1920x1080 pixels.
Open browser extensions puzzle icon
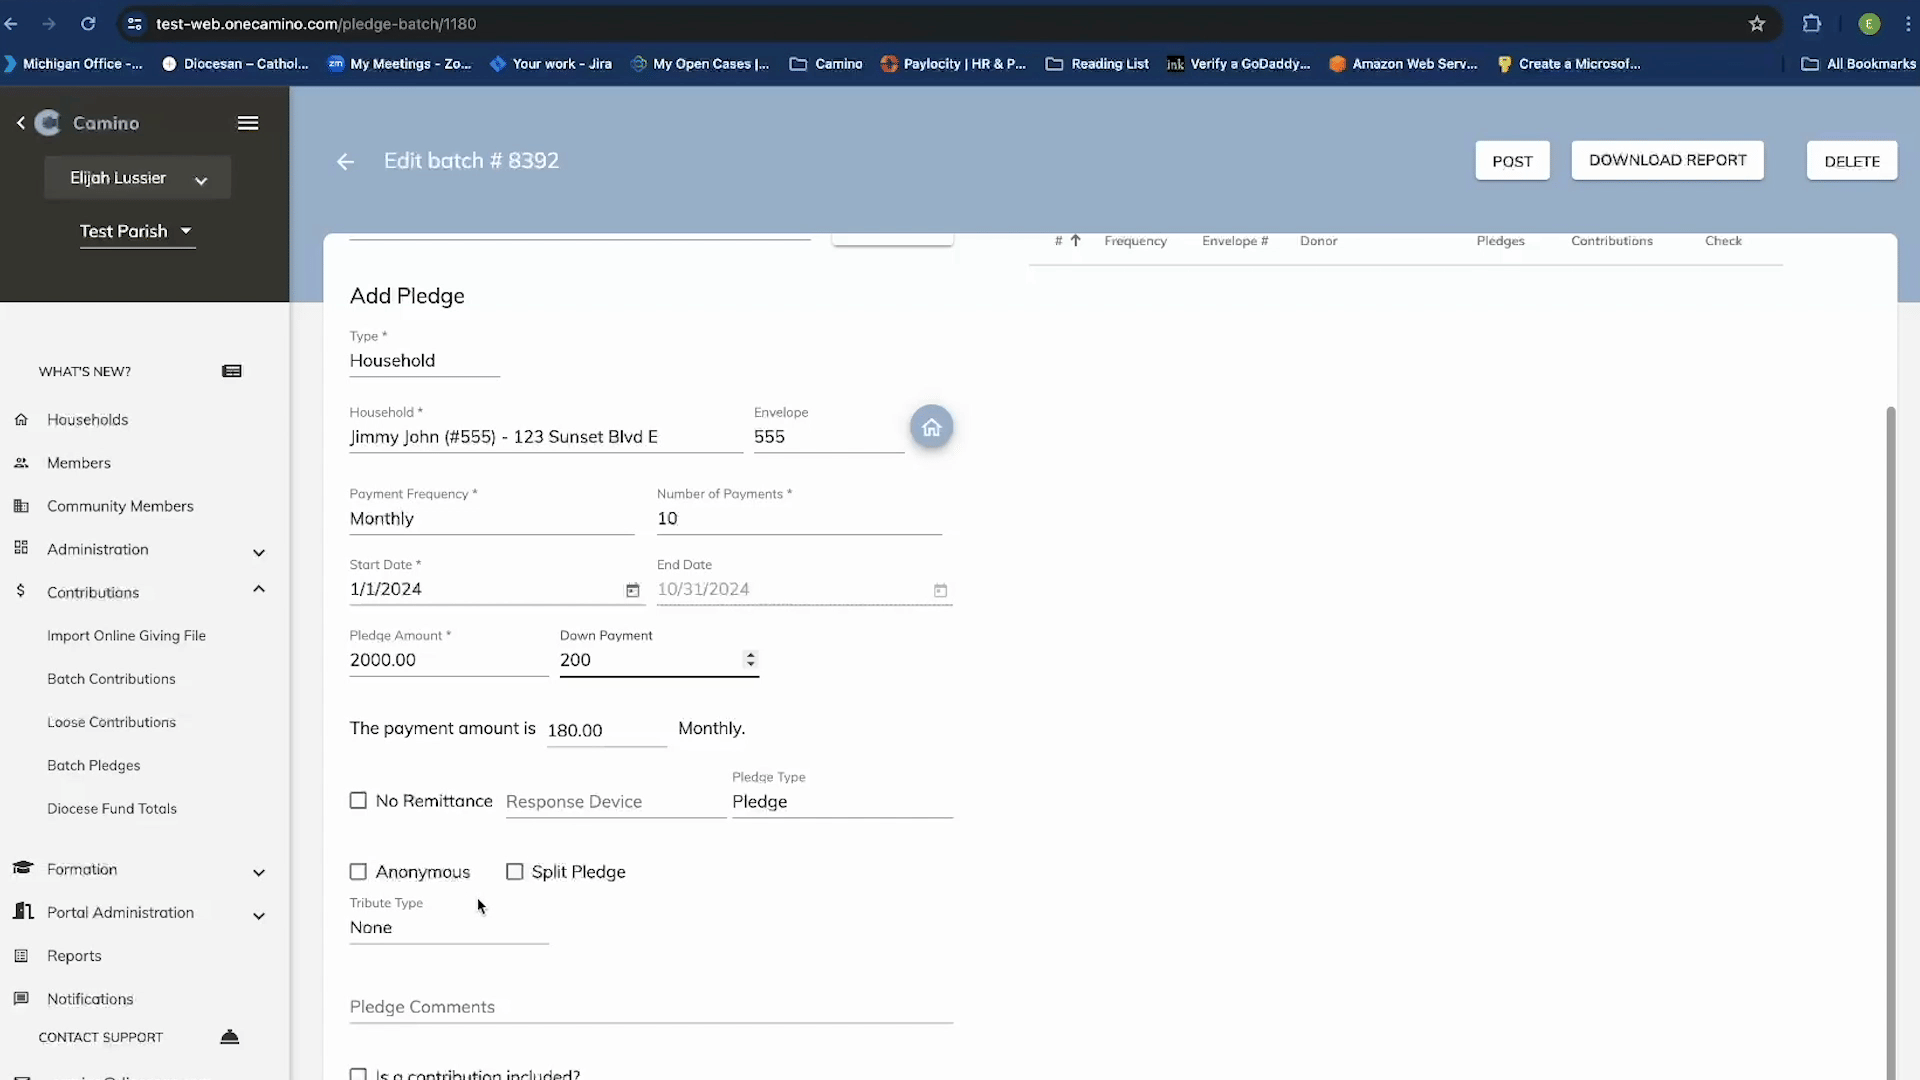1812,23
